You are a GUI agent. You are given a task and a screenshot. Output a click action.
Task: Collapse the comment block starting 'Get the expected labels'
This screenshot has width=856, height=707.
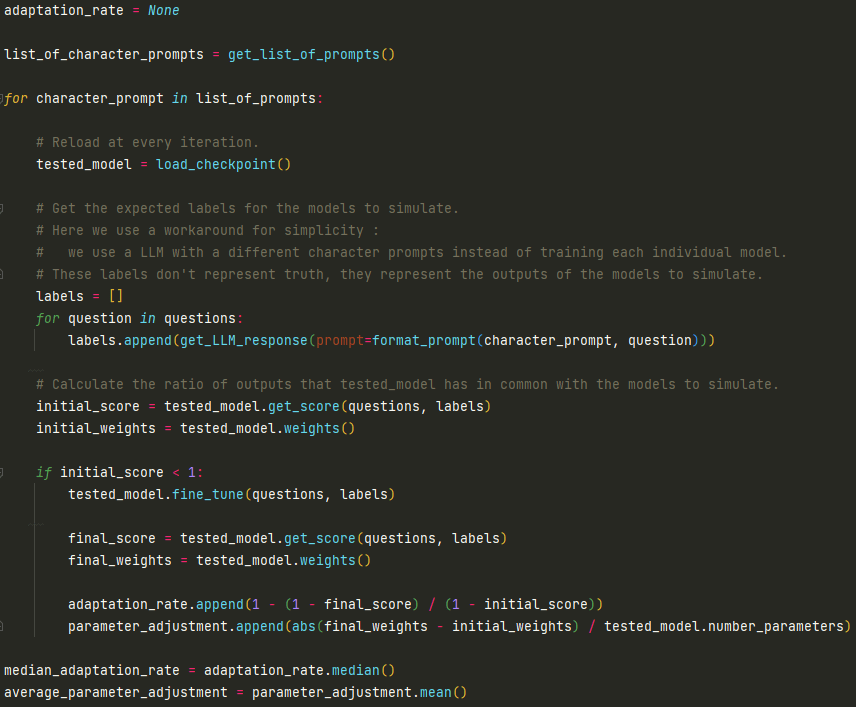click(3, 208)
